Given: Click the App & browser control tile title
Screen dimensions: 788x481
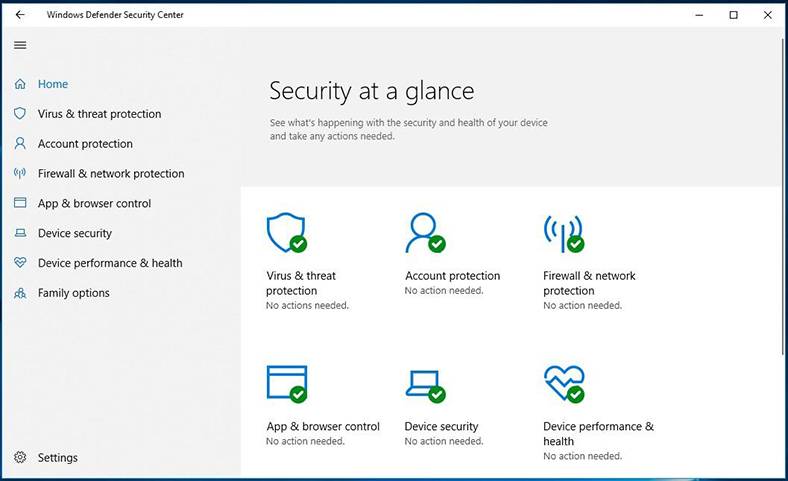Looking at the screenshot, I should pos(323,426).
